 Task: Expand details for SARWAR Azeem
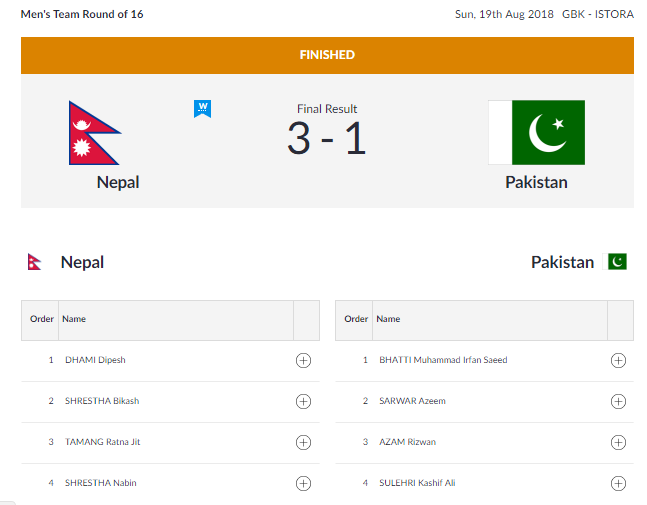tap(618, 401)
